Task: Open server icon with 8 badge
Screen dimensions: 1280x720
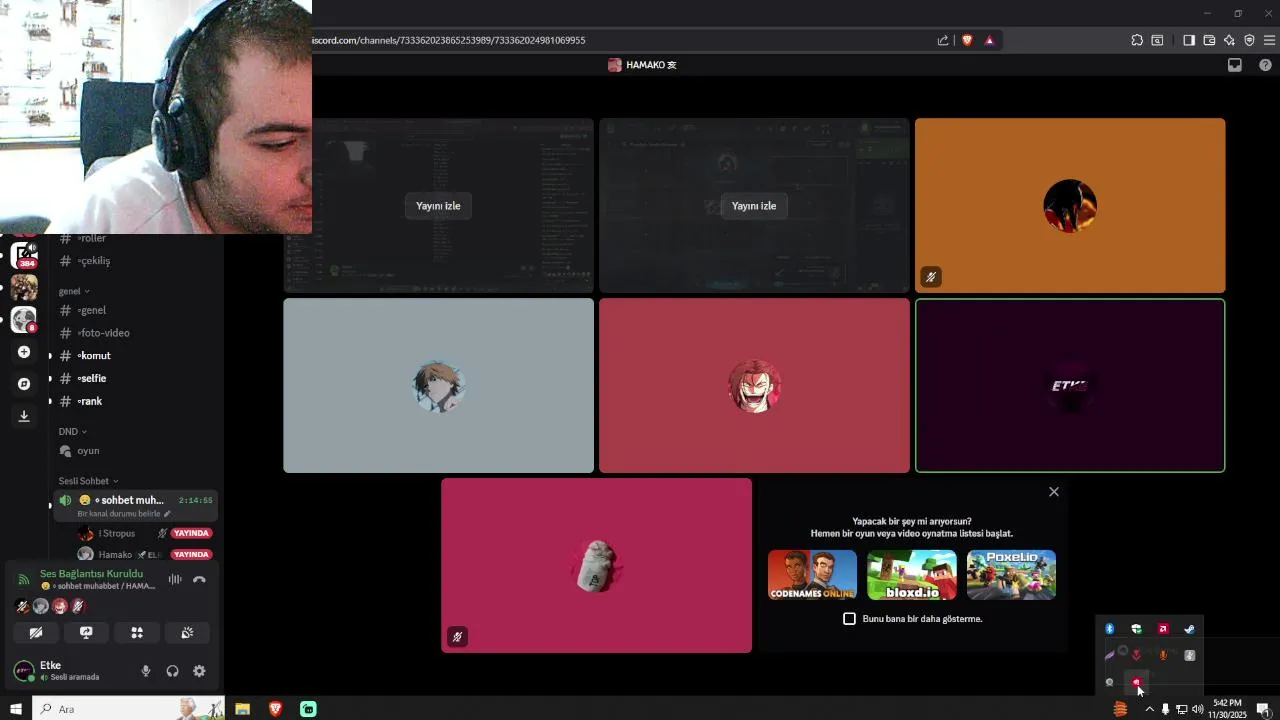Action: coord(24,320)
